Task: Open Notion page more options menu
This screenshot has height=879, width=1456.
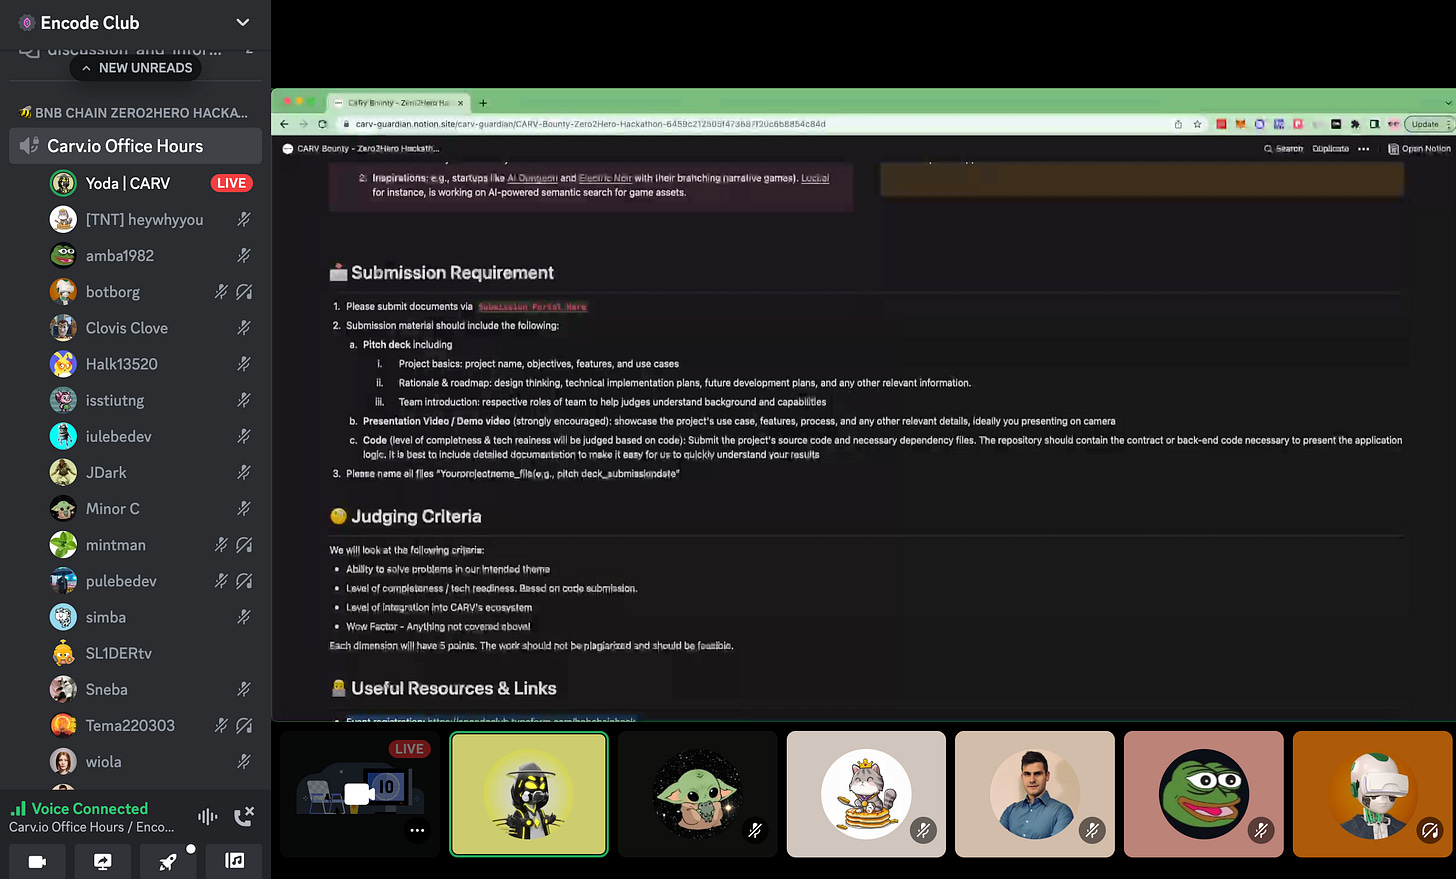Action: [1363, 148]
